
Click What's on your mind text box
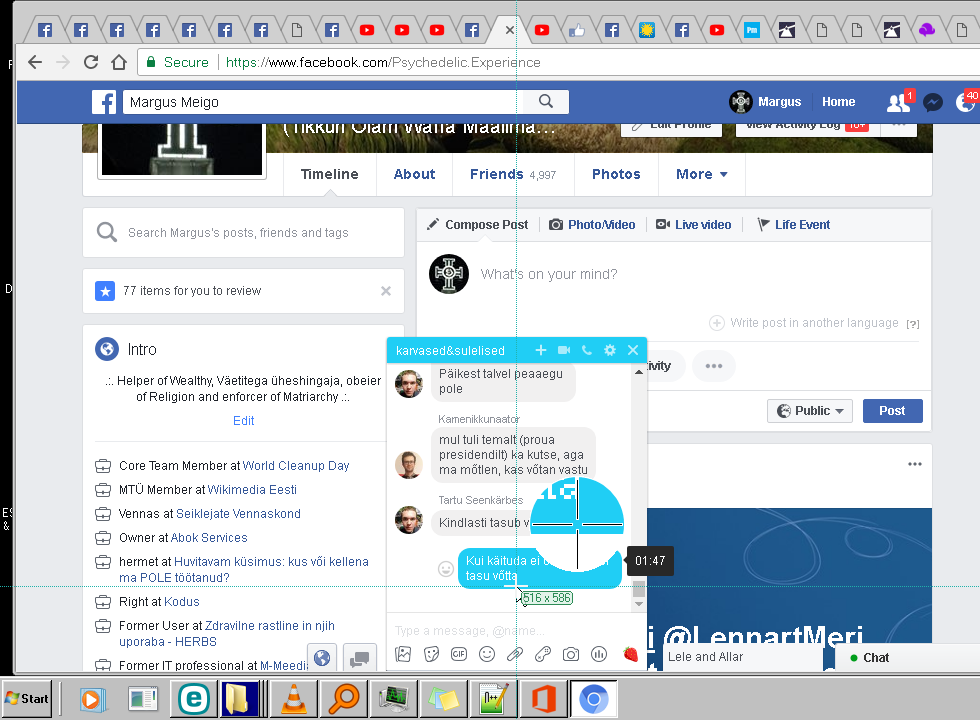pyautogui.click(x=549, y=274)
